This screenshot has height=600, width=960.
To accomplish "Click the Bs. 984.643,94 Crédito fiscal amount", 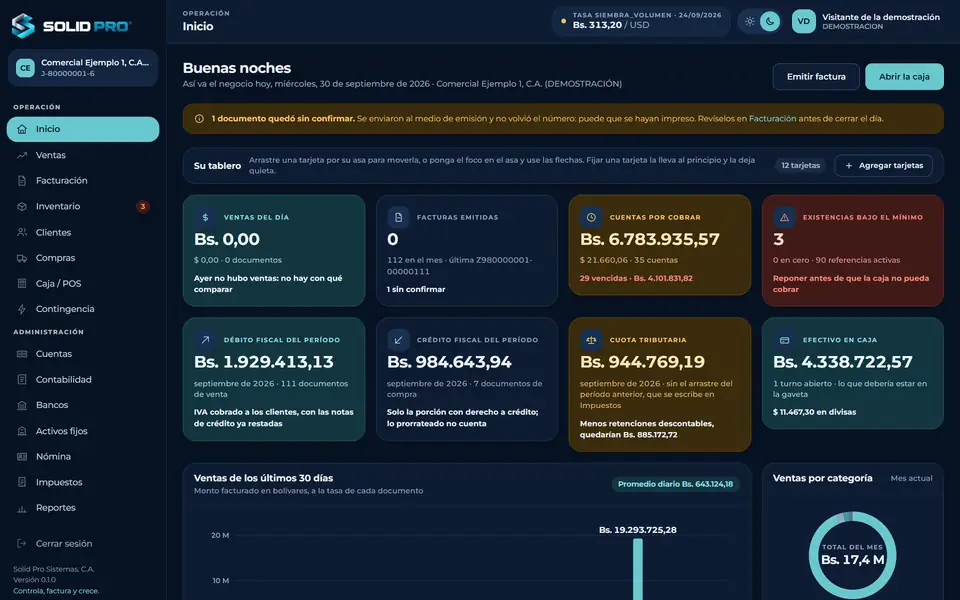I will (449, 362).
